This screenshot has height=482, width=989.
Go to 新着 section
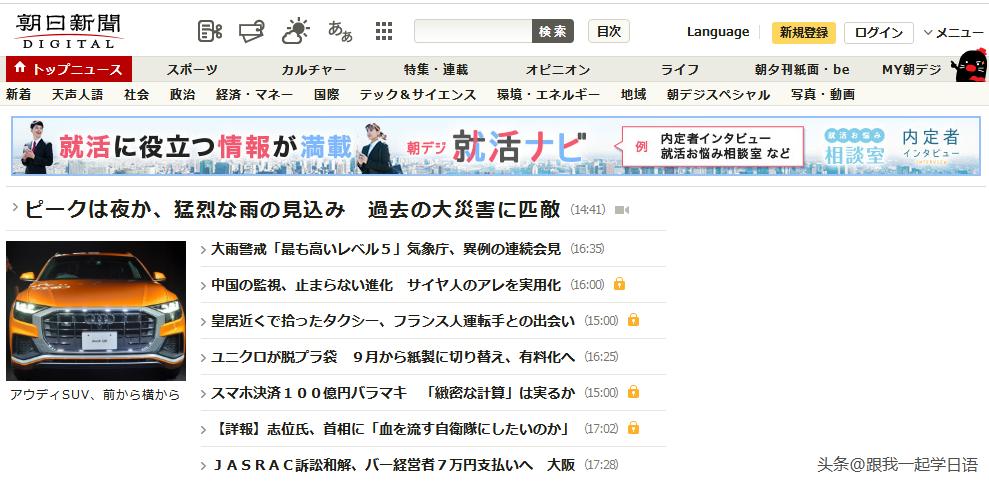(x=18, y=95)
